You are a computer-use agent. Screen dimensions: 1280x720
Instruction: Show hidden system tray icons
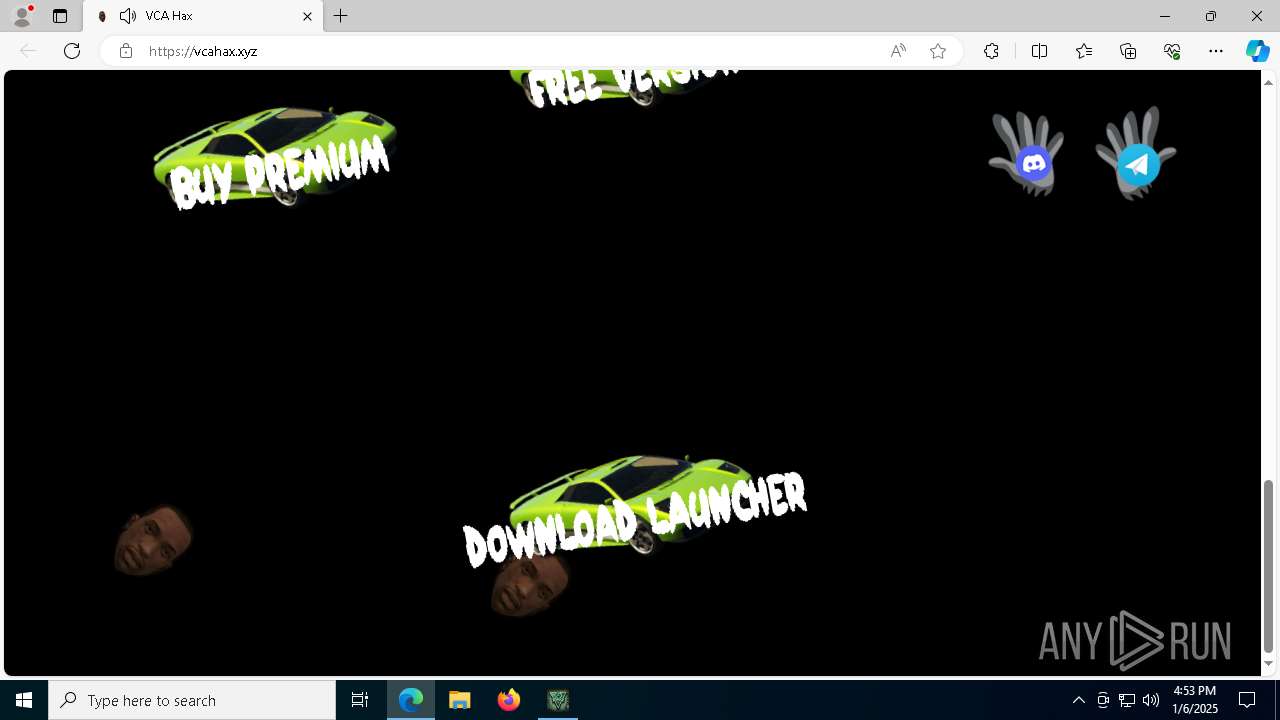(1078, 700)
